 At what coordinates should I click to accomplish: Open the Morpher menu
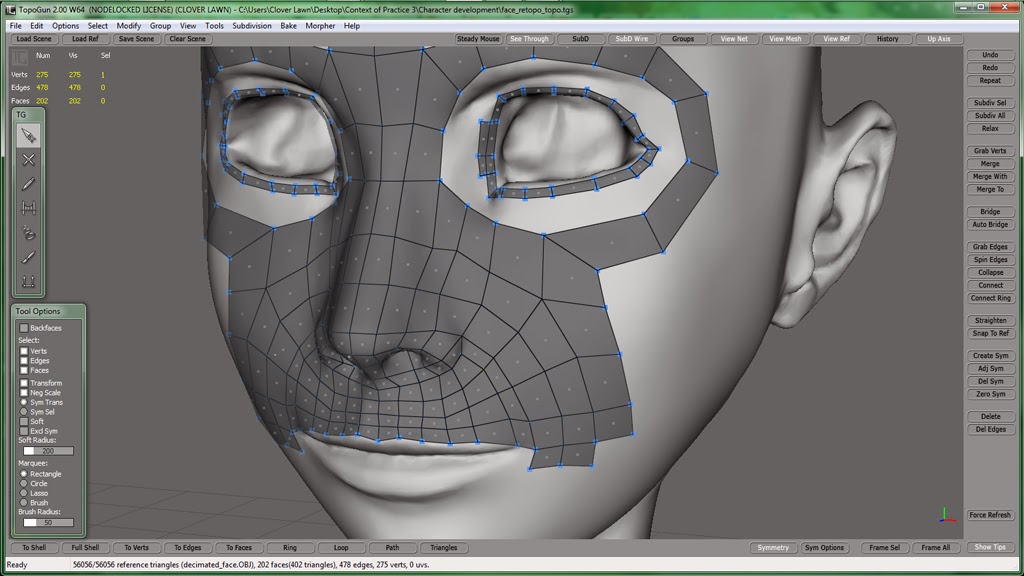[x=318, y=25]
